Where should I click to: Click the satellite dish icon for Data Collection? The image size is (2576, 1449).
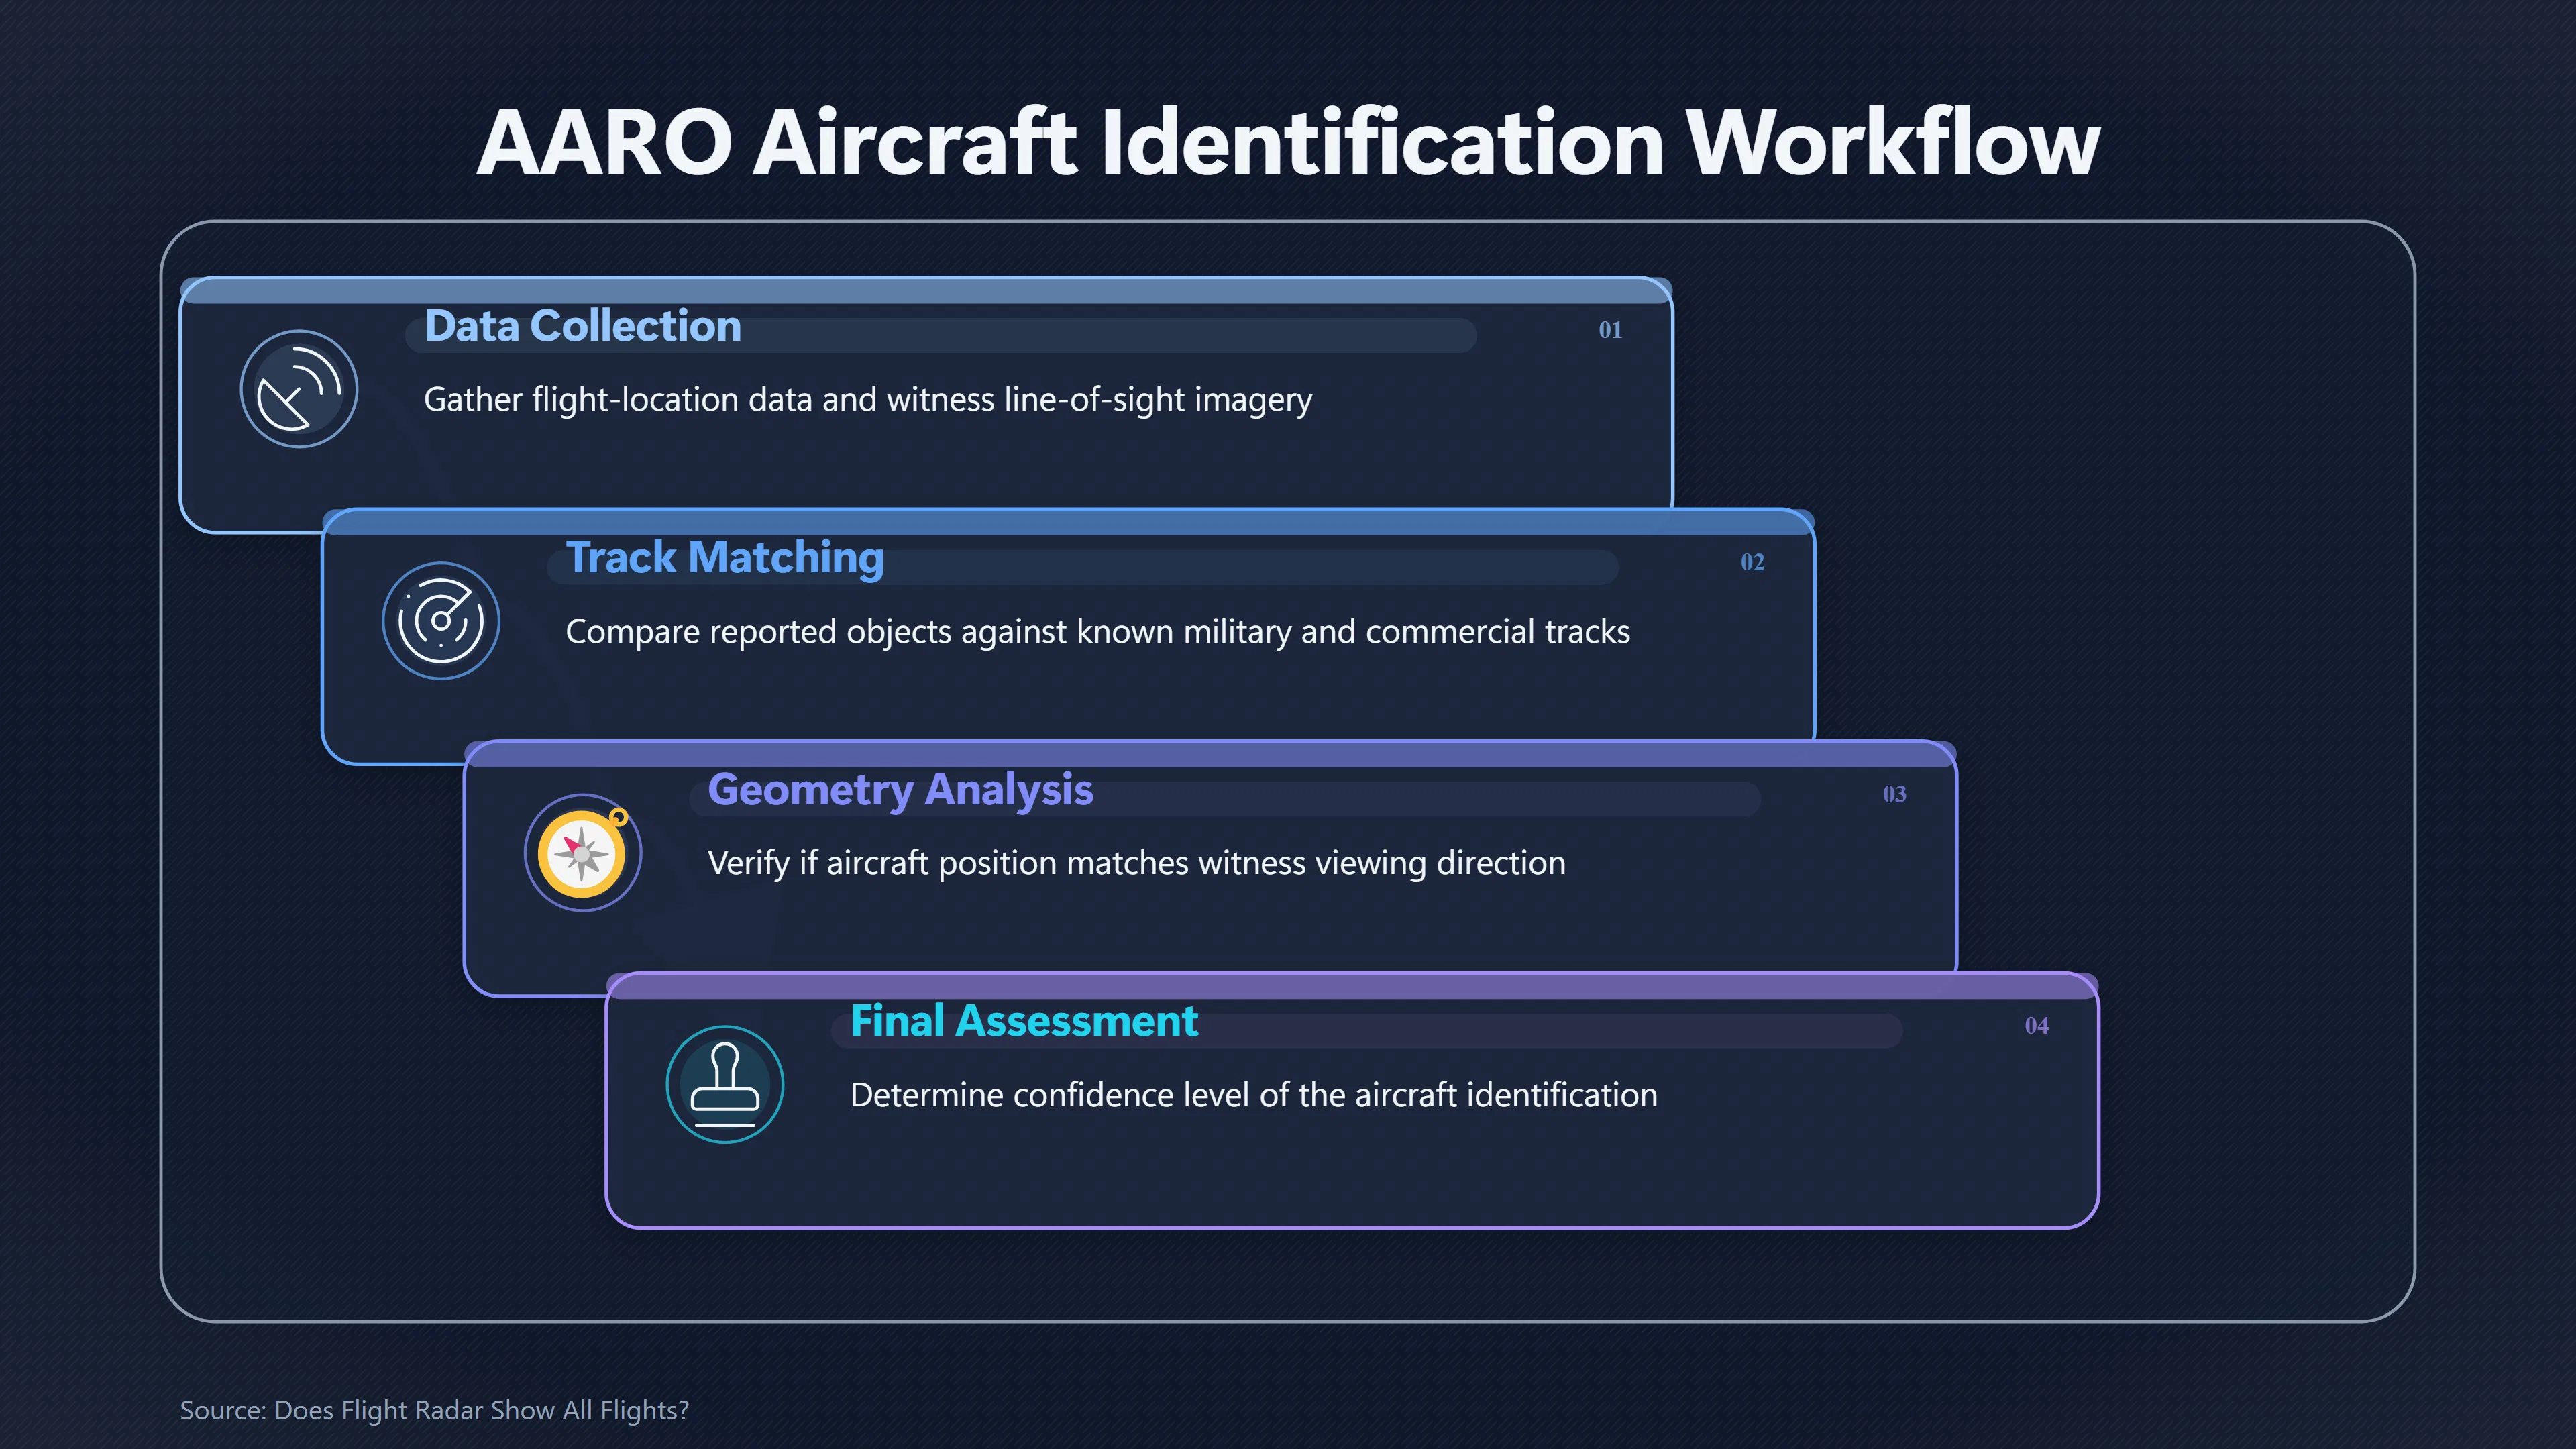click(299, 389)
